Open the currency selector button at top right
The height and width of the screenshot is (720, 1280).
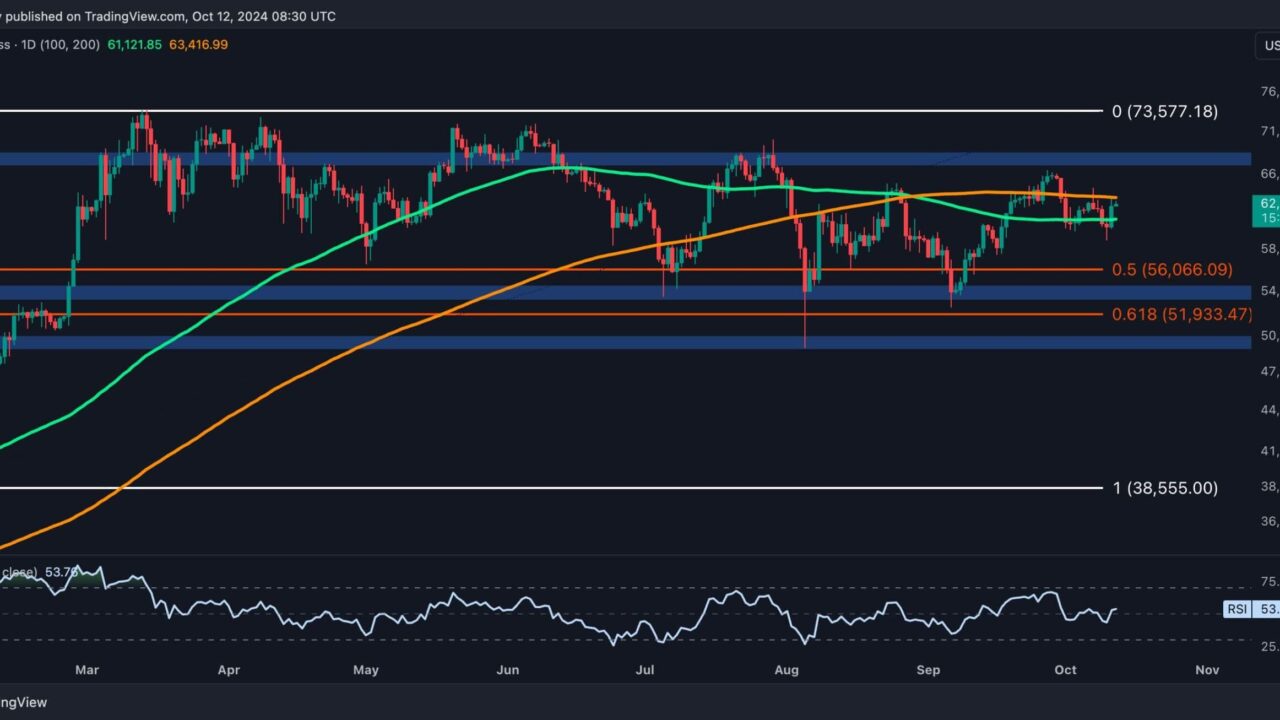click(x=1268, y=45)
